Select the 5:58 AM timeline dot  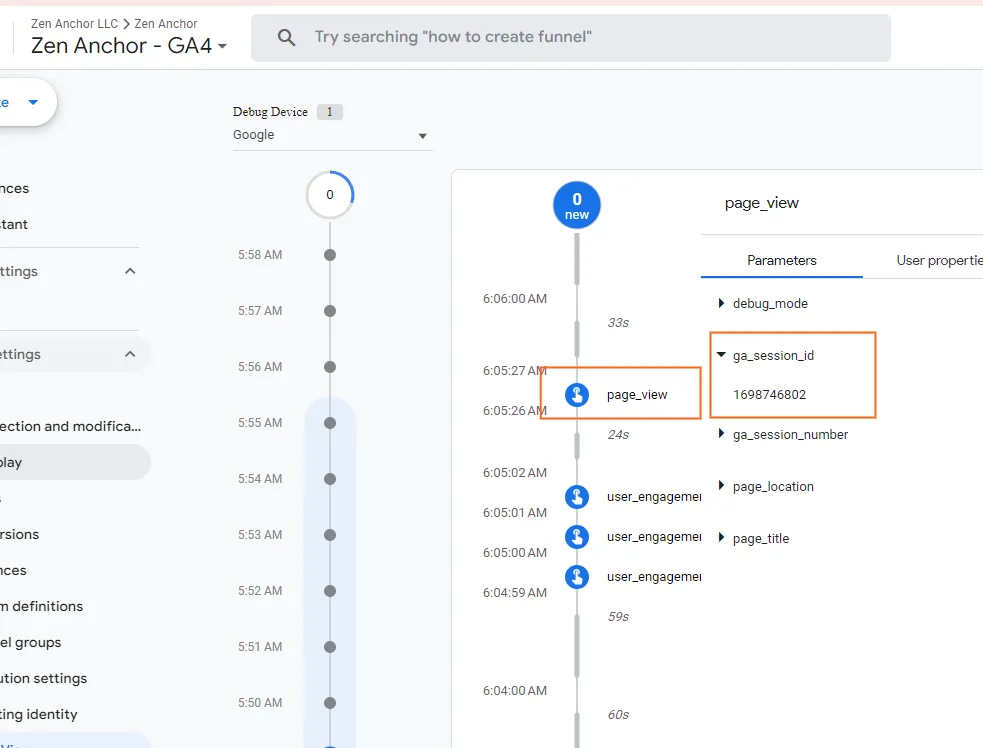(330, 255)
